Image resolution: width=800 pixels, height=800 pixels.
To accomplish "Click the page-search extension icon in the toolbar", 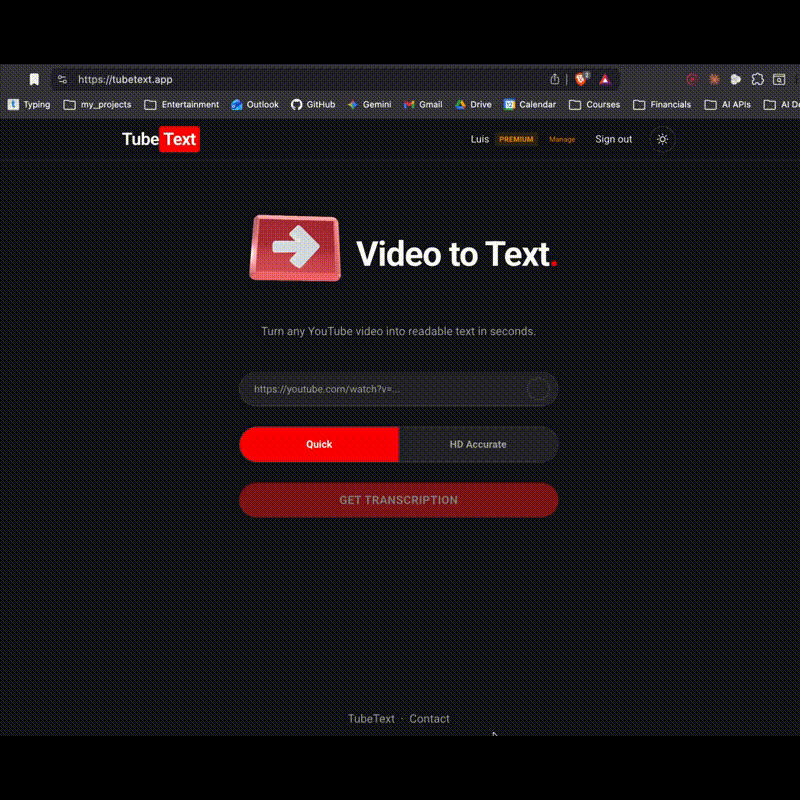I will (779, 79).
